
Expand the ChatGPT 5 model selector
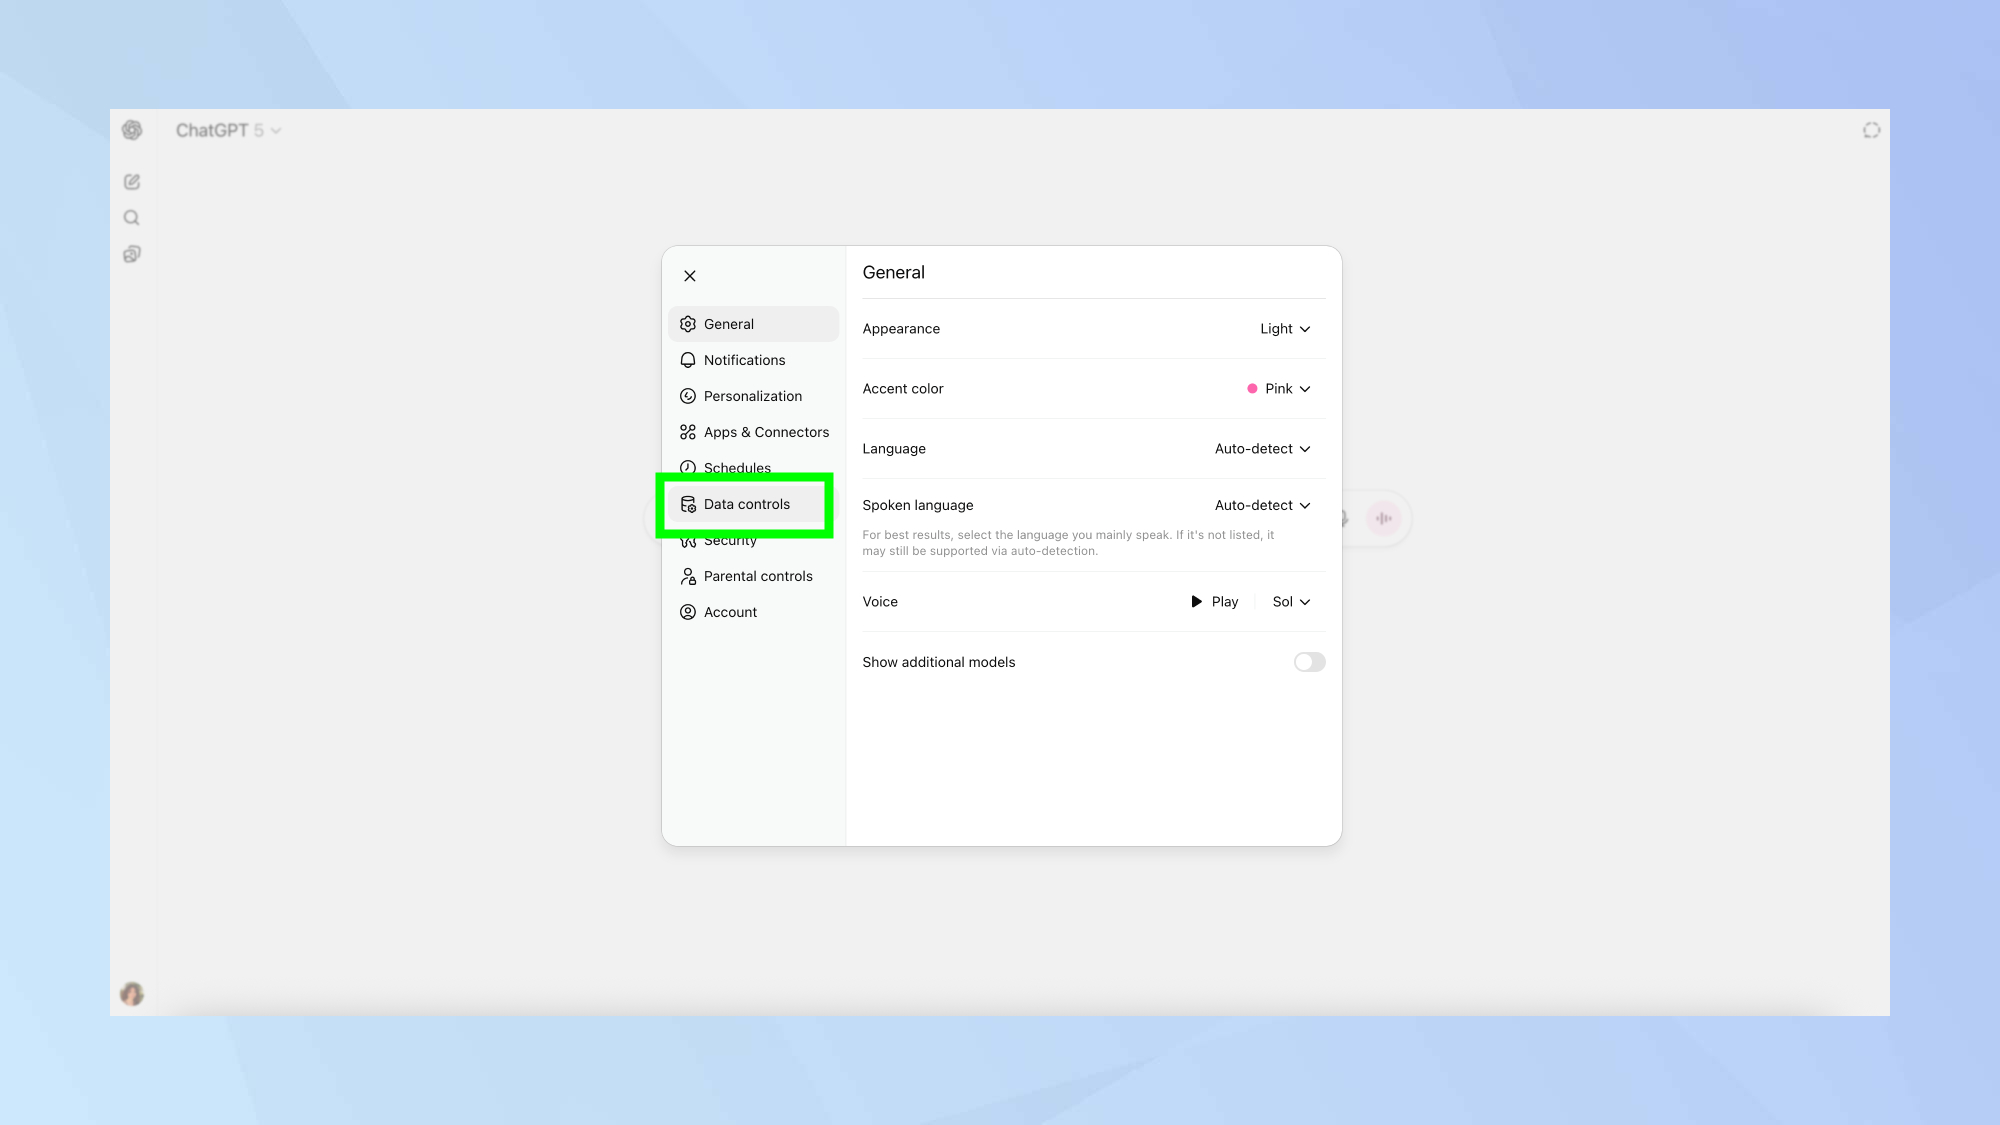coord(228,130)
